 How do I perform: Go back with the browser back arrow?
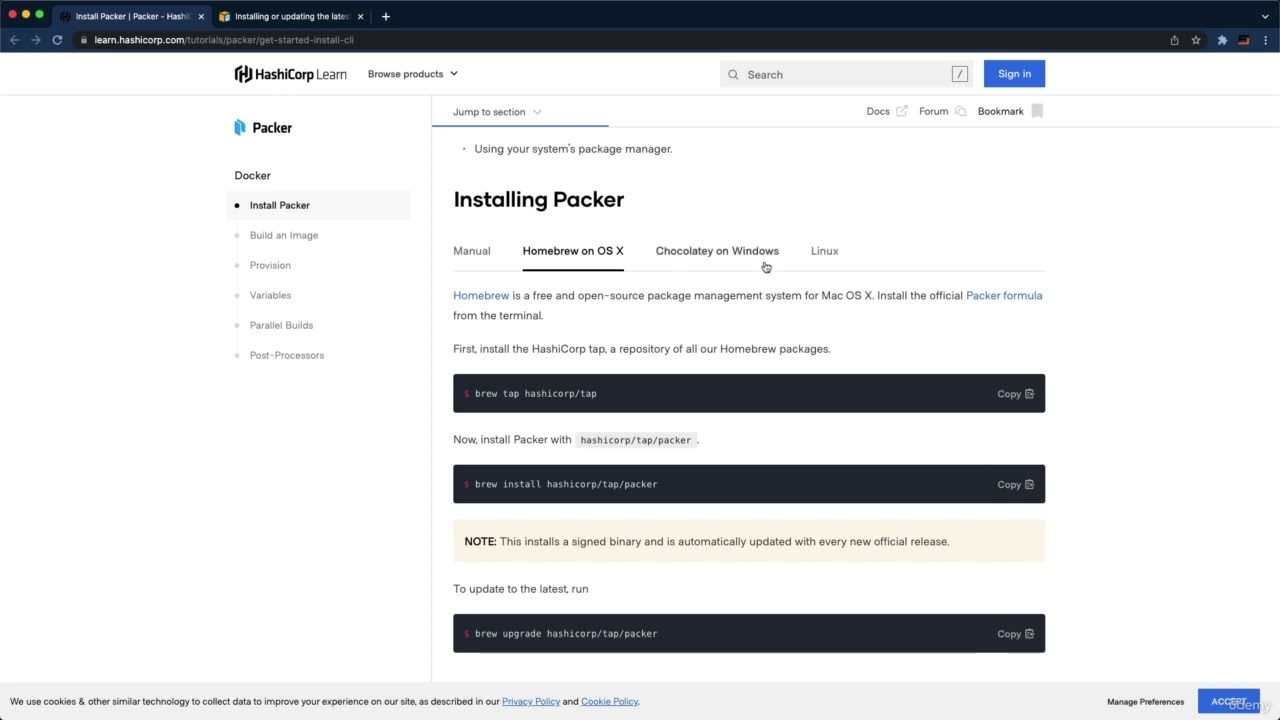coord(14,40)
